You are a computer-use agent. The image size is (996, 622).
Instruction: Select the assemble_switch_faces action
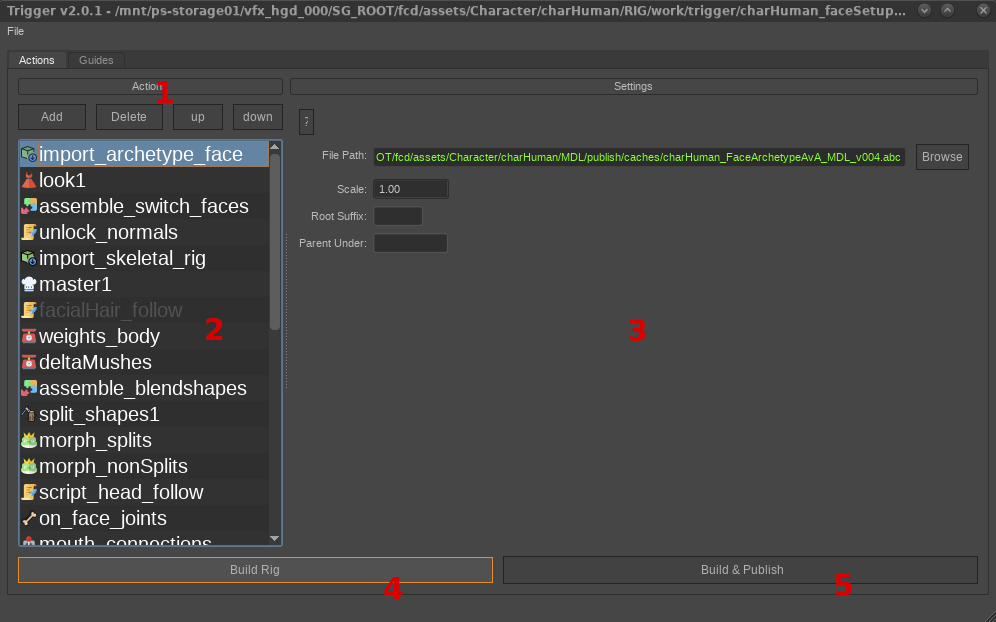click(x=144, y=206)
